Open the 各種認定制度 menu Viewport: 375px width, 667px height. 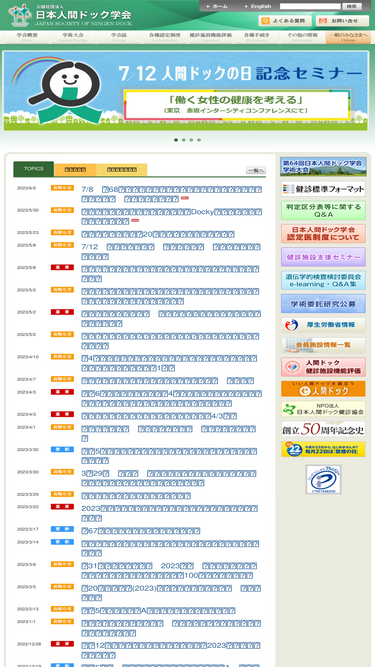[165, 37]
